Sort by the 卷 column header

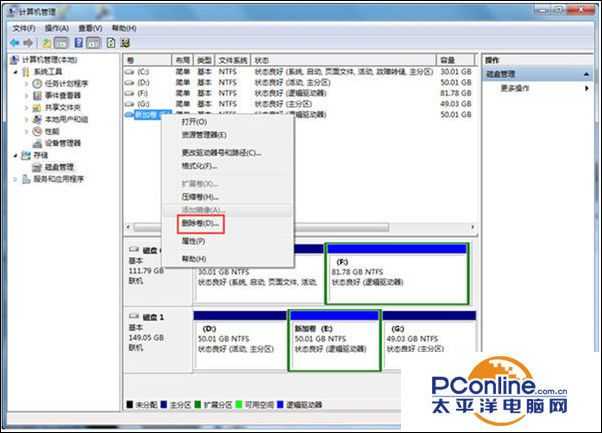[147, 60]
